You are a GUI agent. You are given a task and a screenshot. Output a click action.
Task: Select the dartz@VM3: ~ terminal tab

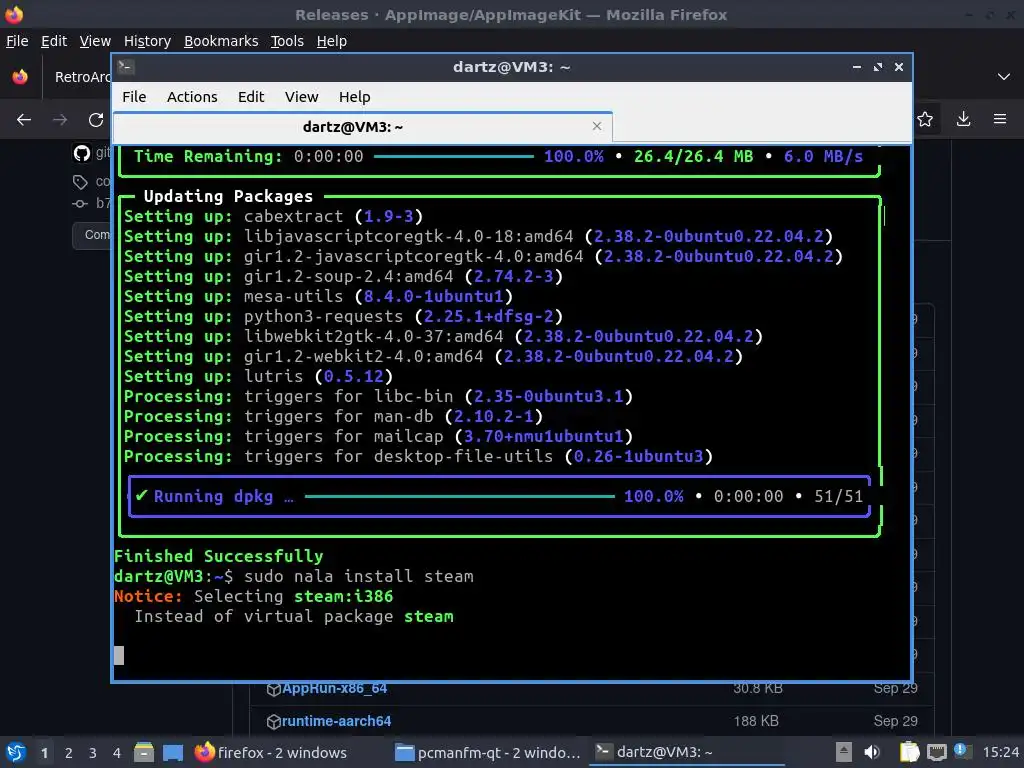click(362, 127)
